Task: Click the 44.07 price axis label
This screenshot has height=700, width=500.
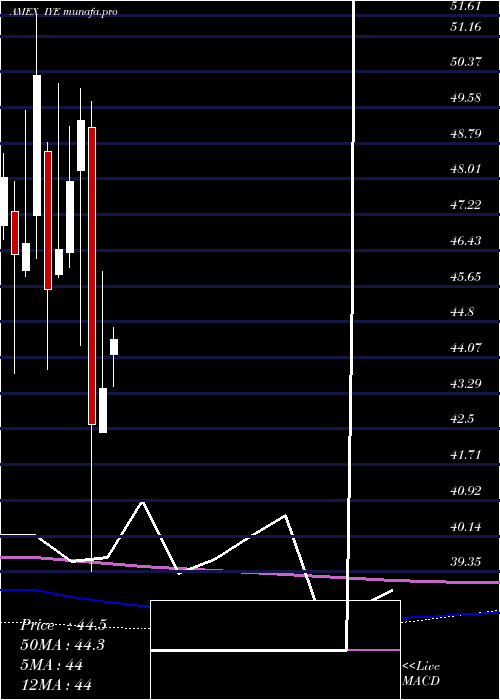Action: [466, 347]
